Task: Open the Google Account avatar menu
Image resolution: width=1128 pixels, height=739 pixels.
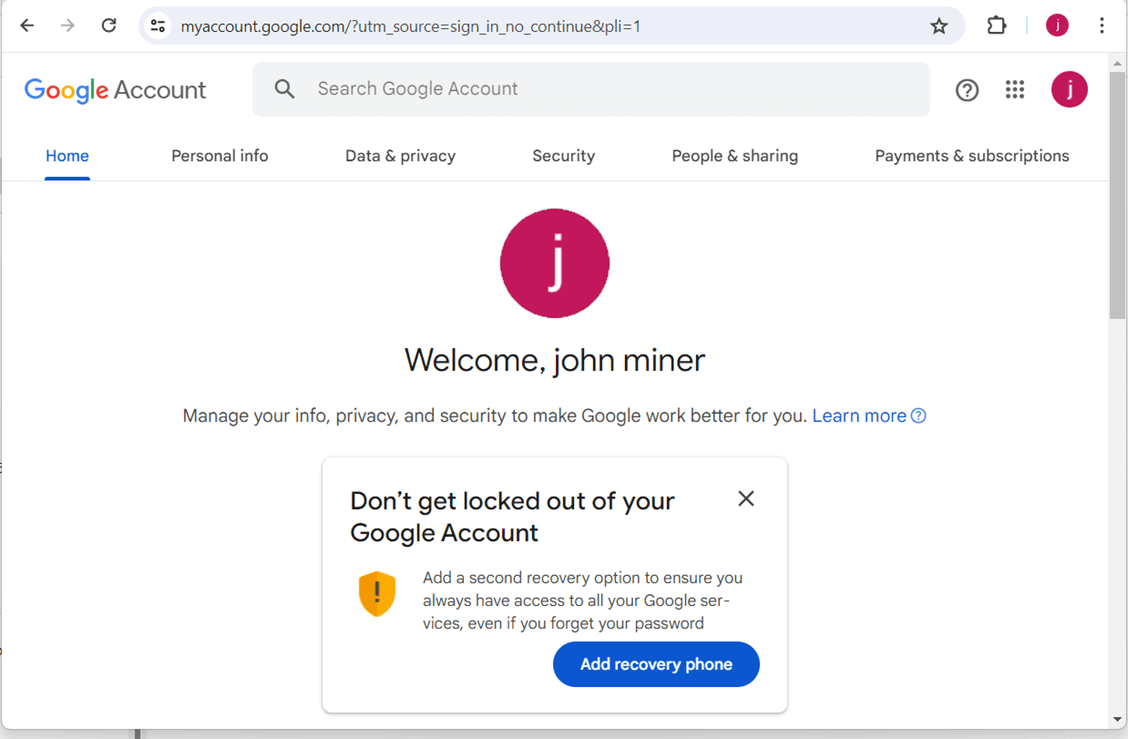Action: [x=1069, y=90]
